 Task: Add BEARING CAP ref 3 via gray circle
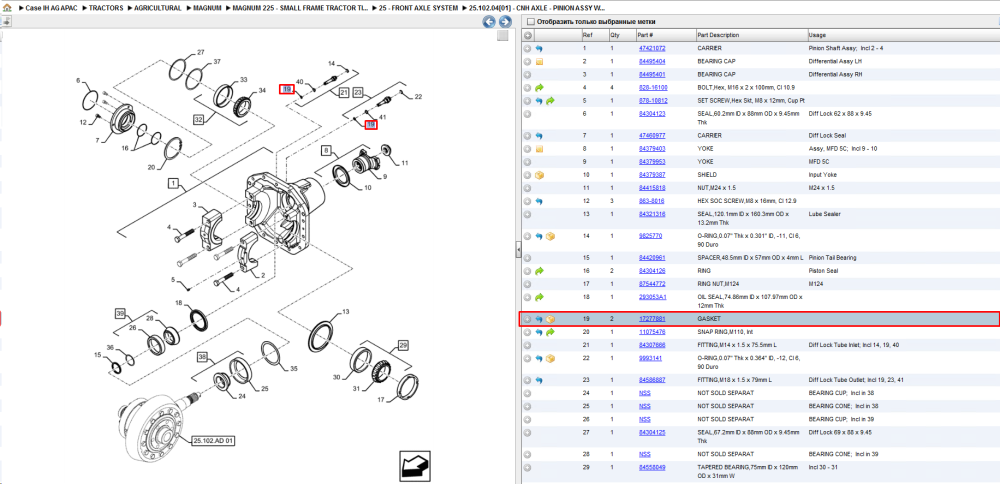pyautogui.click(x=527, y=75)
